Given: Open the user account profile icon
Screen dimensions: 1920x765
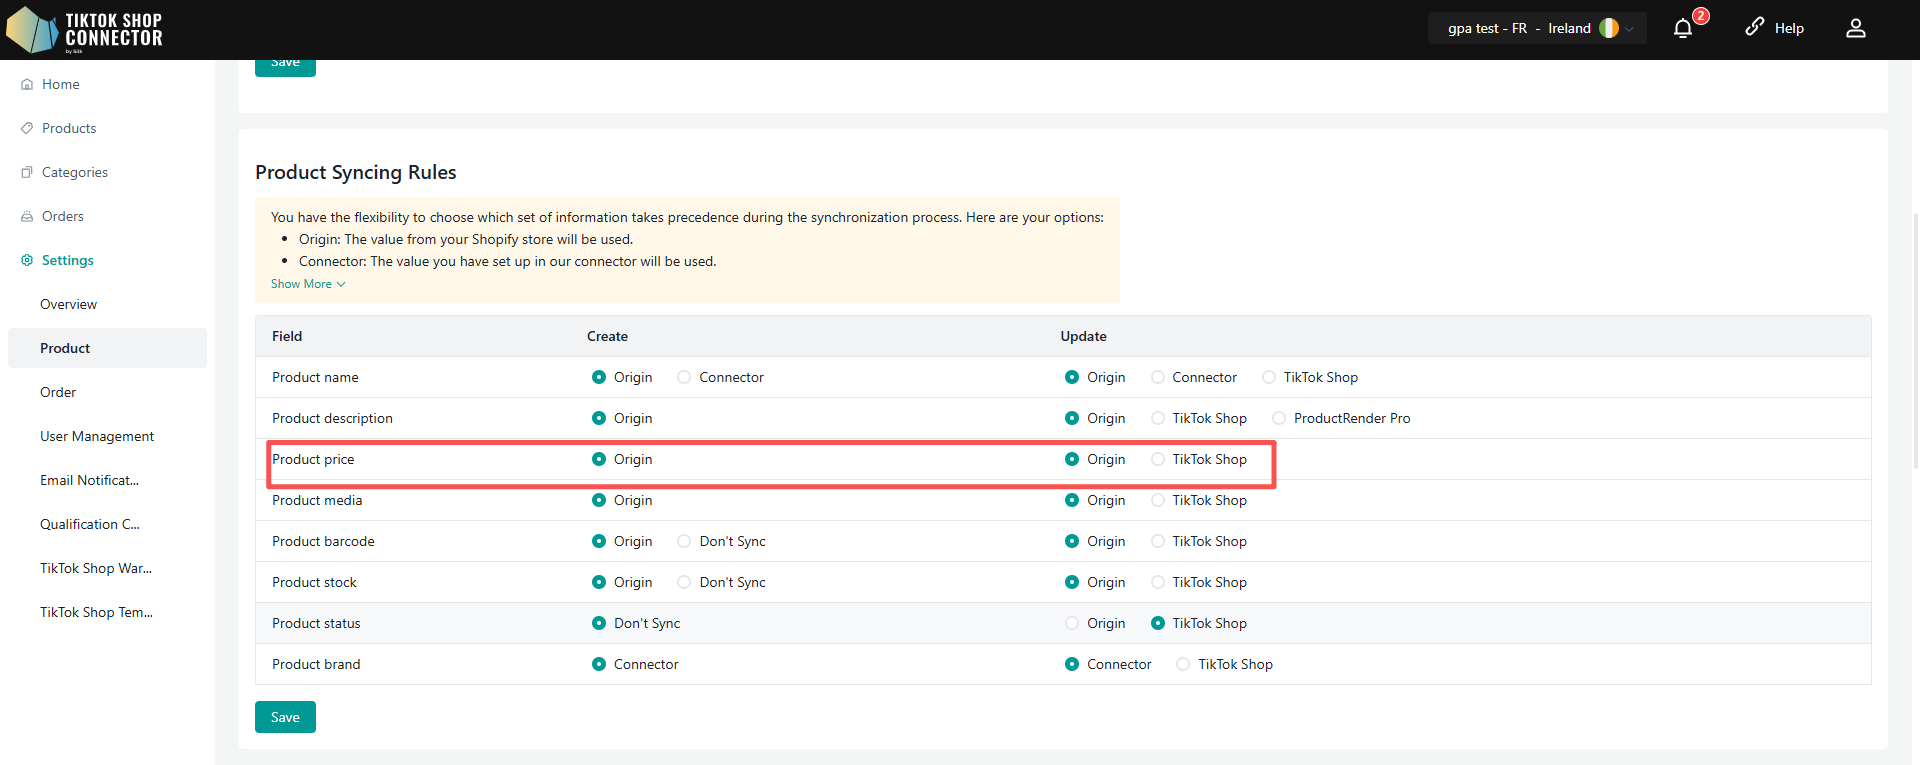Looking at the screenshot, I should (x=1856, y=28).
